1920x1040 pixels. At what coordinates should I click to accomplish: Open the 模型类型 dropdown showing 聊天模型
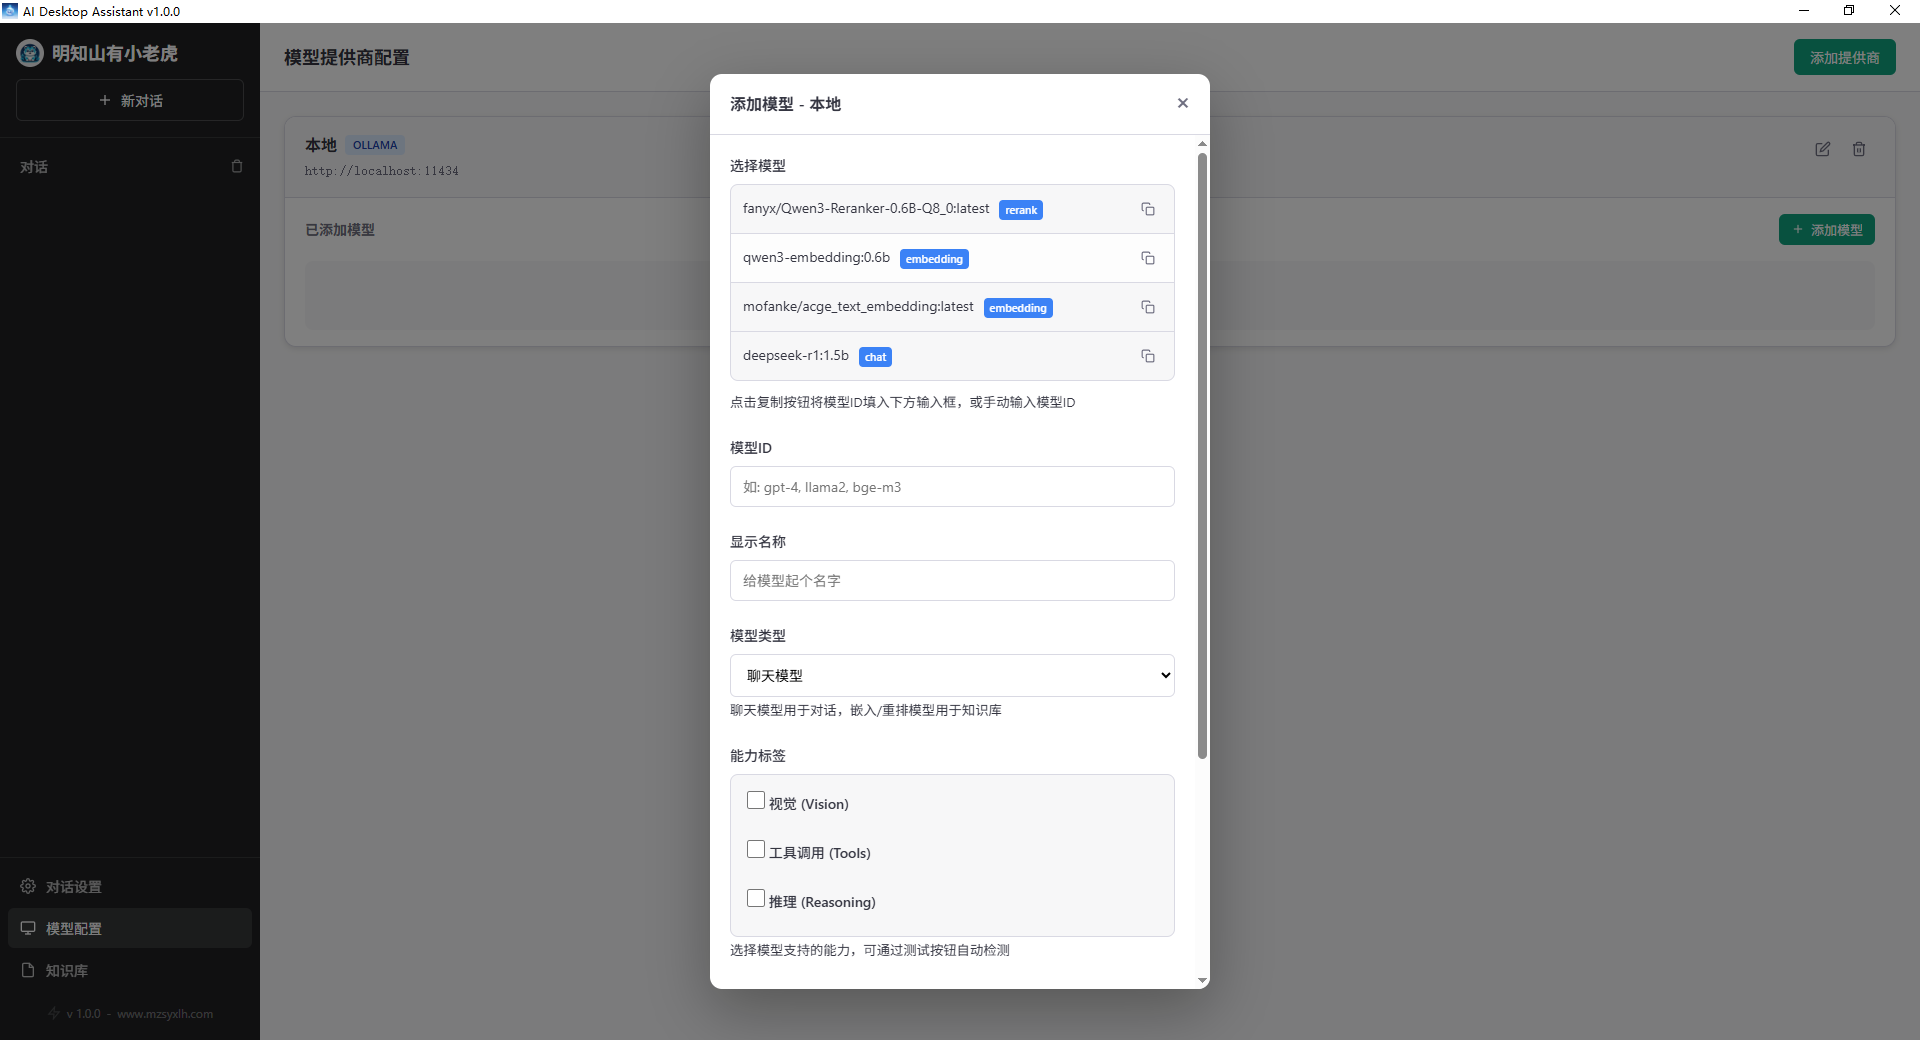pyautogui.click(x=952, y=675)
